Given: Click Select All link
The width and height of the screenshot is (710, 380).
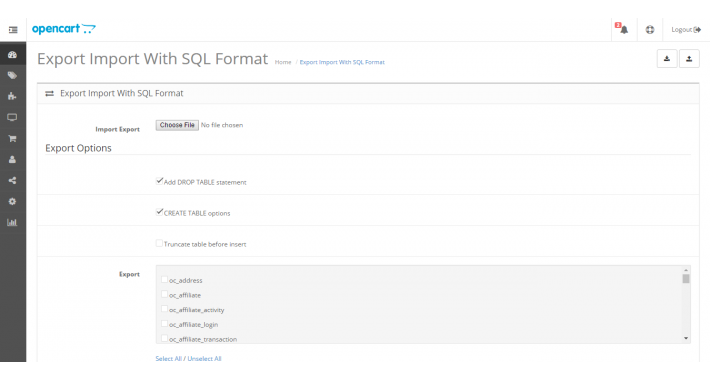Looking at the screenshot, I should (x=168, y=358).
